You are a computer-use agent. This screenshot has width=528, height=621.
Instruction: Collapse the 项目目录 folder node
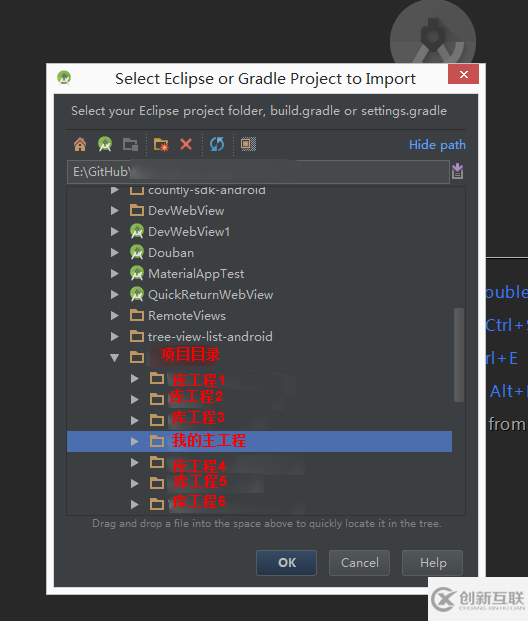pyautogui.click(x=115, y=358)
